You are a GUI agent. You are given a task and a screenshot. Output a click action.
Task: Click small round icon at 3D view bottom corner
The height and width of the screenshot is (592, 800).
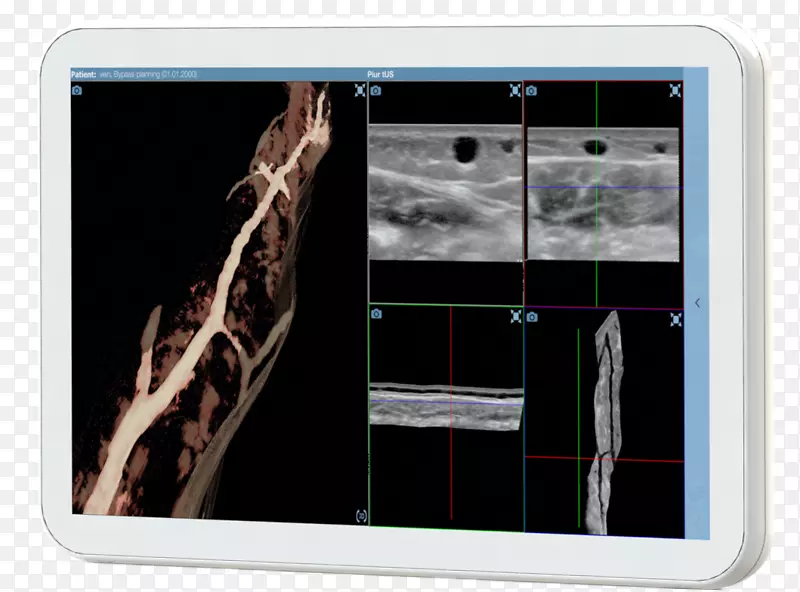(x=360, y=516)
